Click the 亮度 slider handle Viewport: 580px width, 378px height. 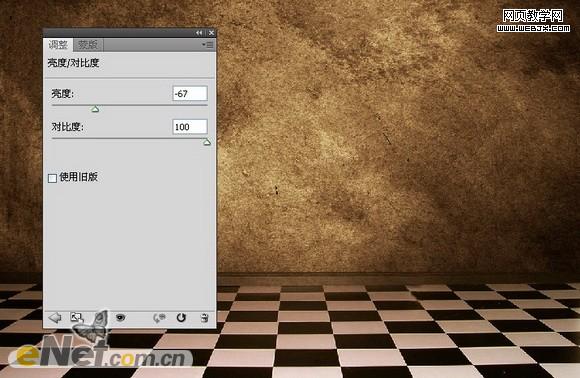95,109
